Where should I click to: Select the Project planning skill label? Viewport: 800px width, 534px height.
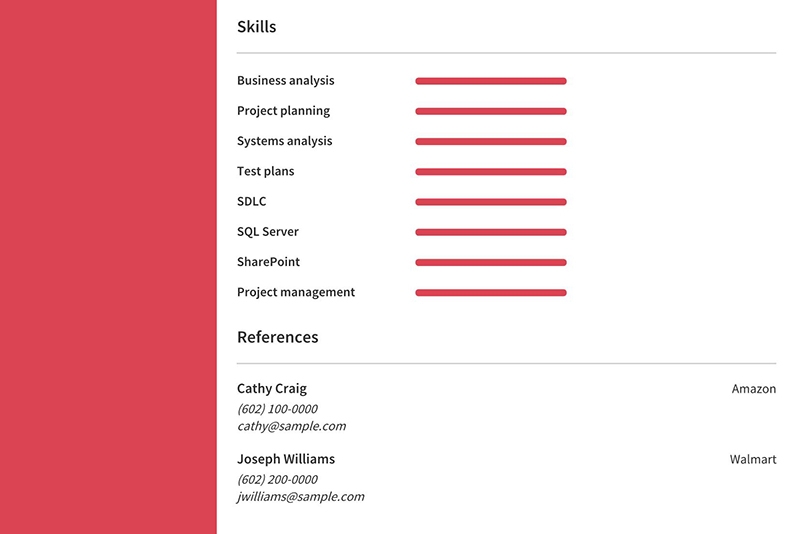pos(283,111)
